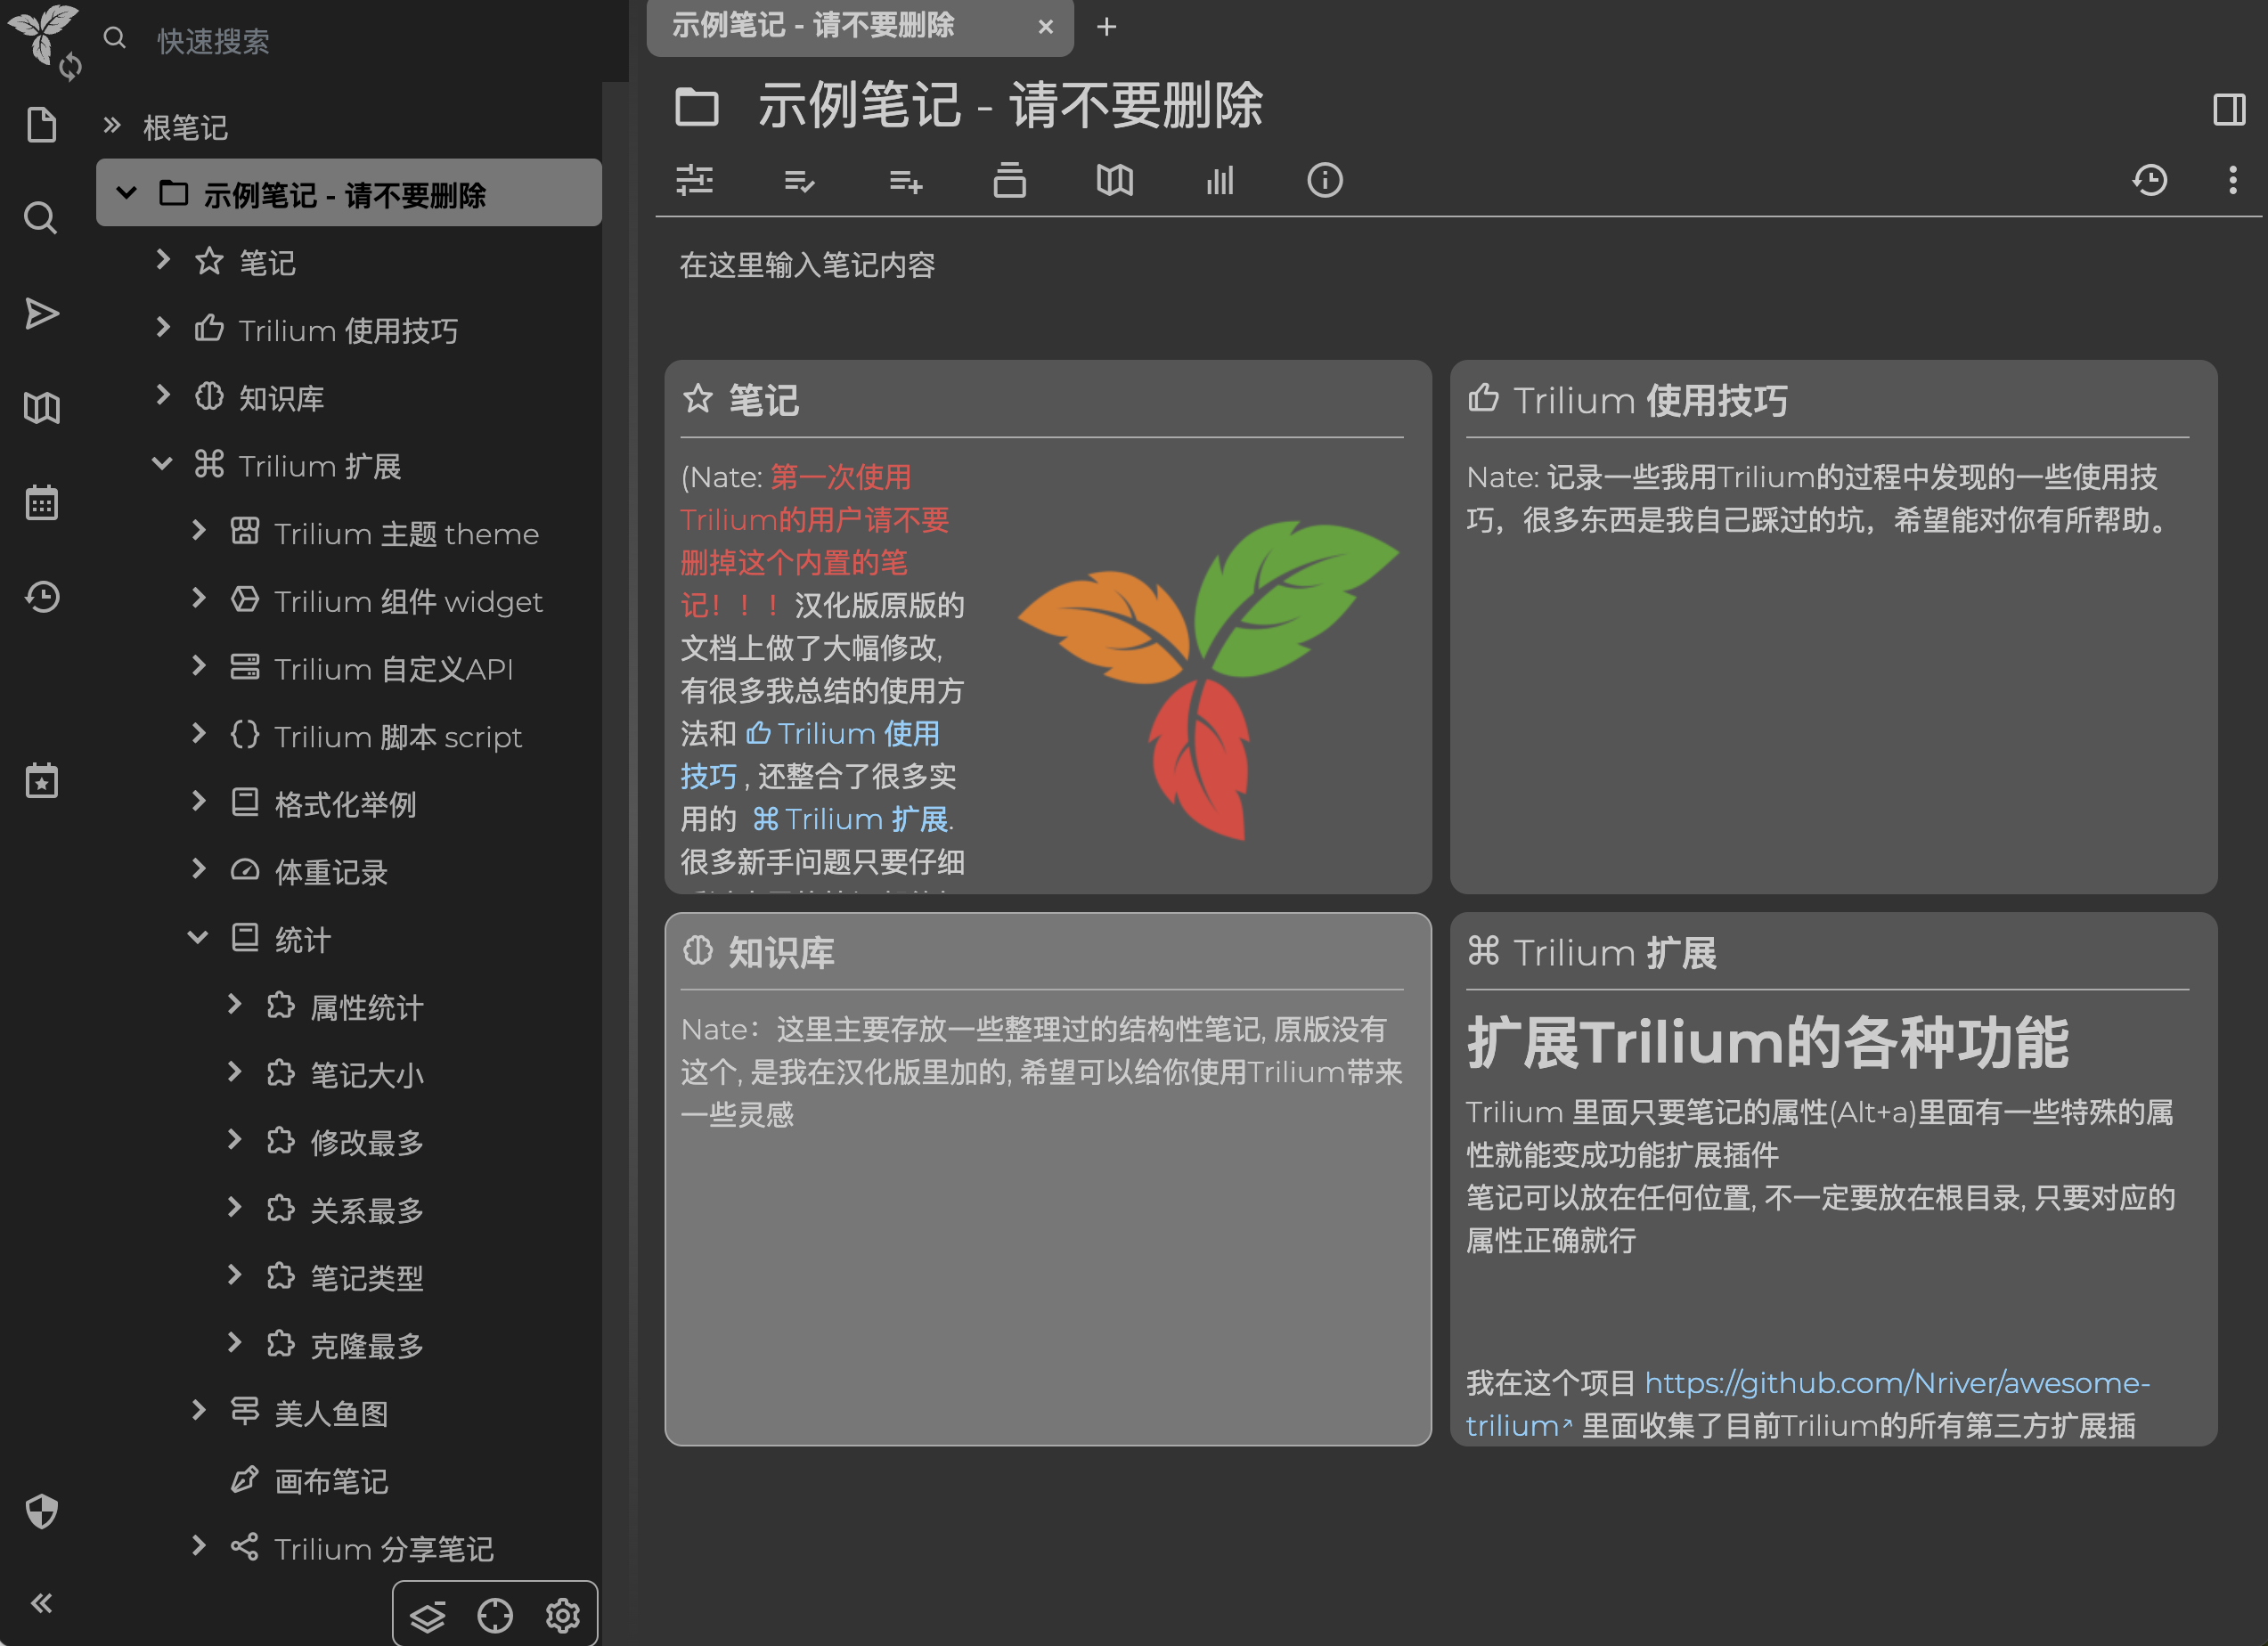Collapse the 统计 tree node
Viewport: 2268px width, 1646px height.
click(198, 937)
